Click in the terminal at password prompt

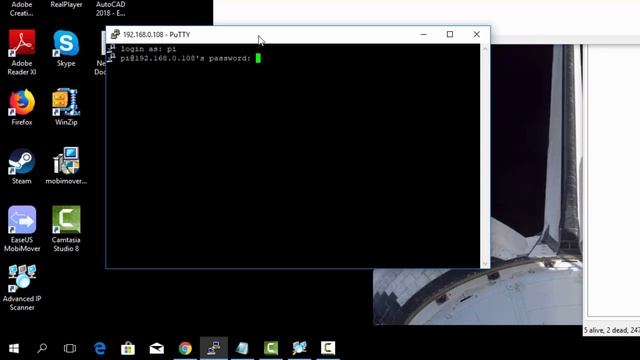(x=258, y=58)
